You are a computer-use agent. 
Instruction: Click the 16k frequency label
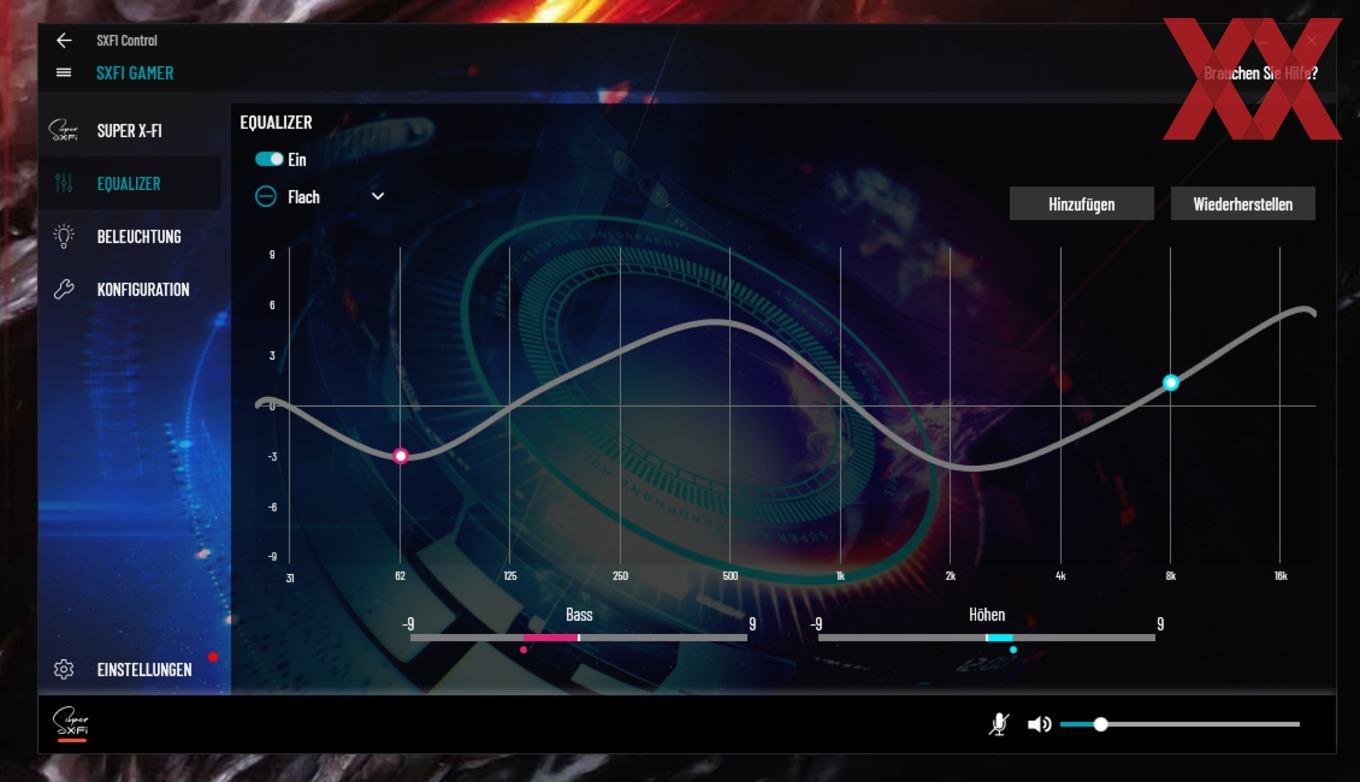(1281, 576)
